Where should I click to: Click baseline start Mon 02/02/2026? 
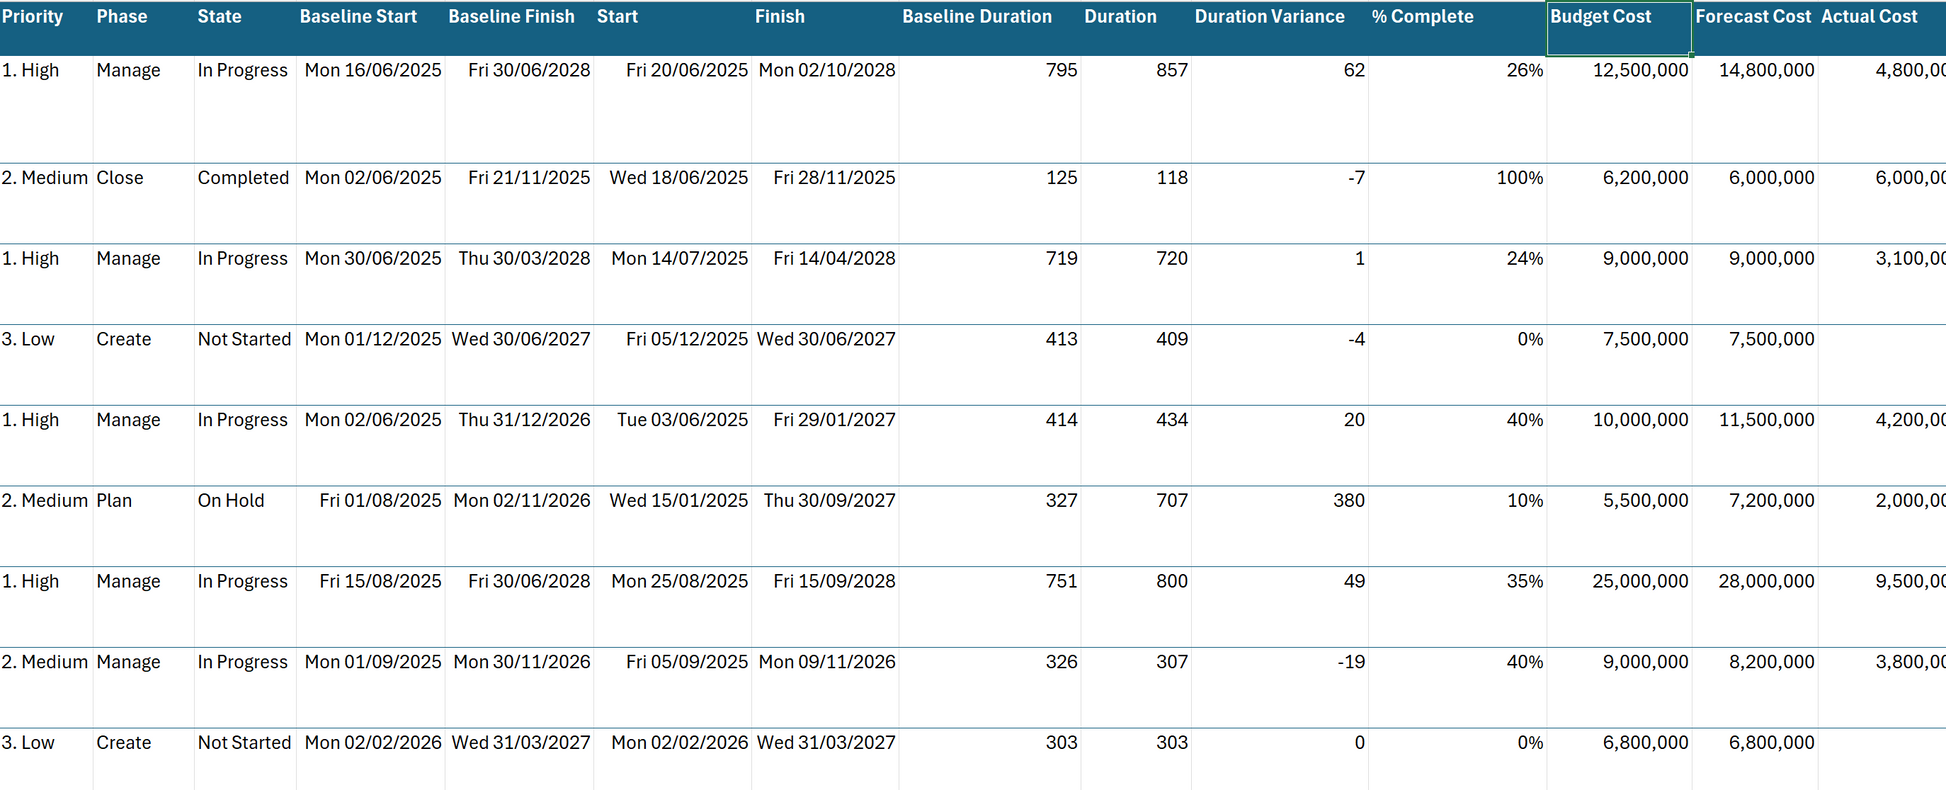373,744
